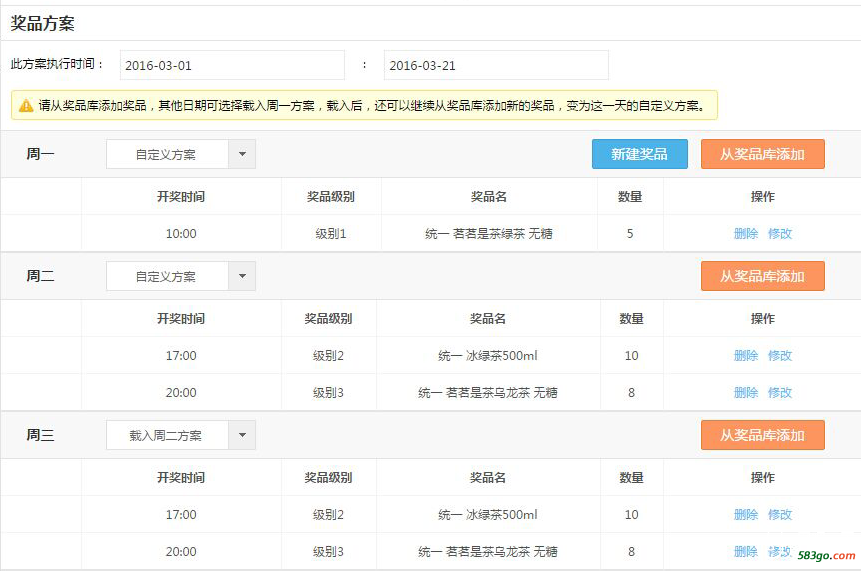This screenshot has height=571, width=861.
Task: Click 修改 for 周一 10:00 prize
Action: tap(780, 234)
